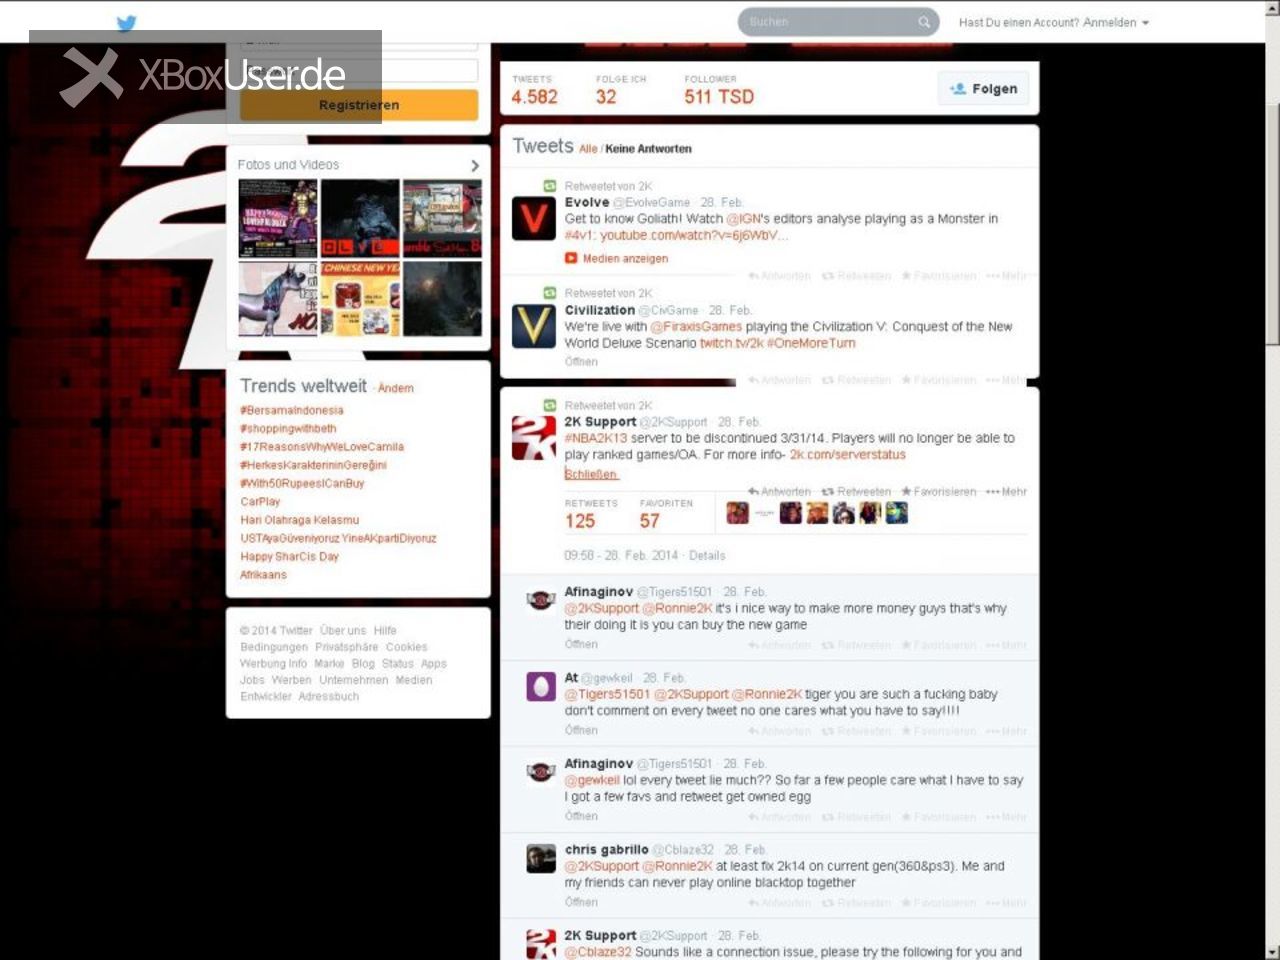The height and width of the screenshot is (960, 1280).
Task: Collapse the tweet with 'Schließen'
Action: pyautogui.click(x=591, y=474)
